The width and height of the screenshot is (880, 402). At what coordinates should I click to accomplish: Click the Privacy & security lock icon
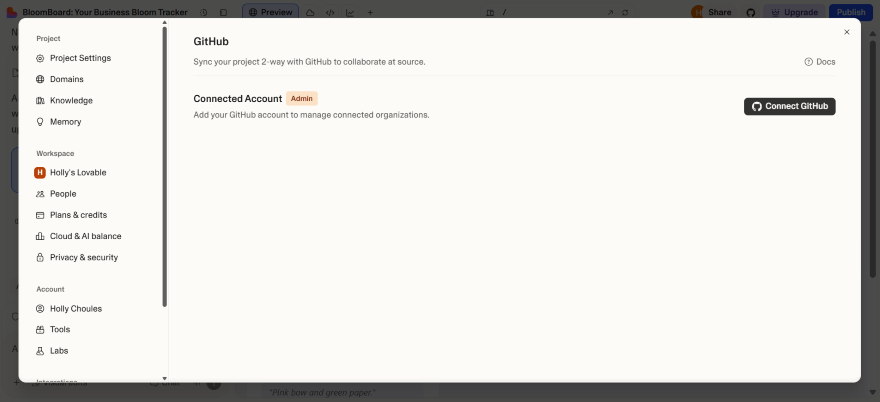tap(40, 258)
